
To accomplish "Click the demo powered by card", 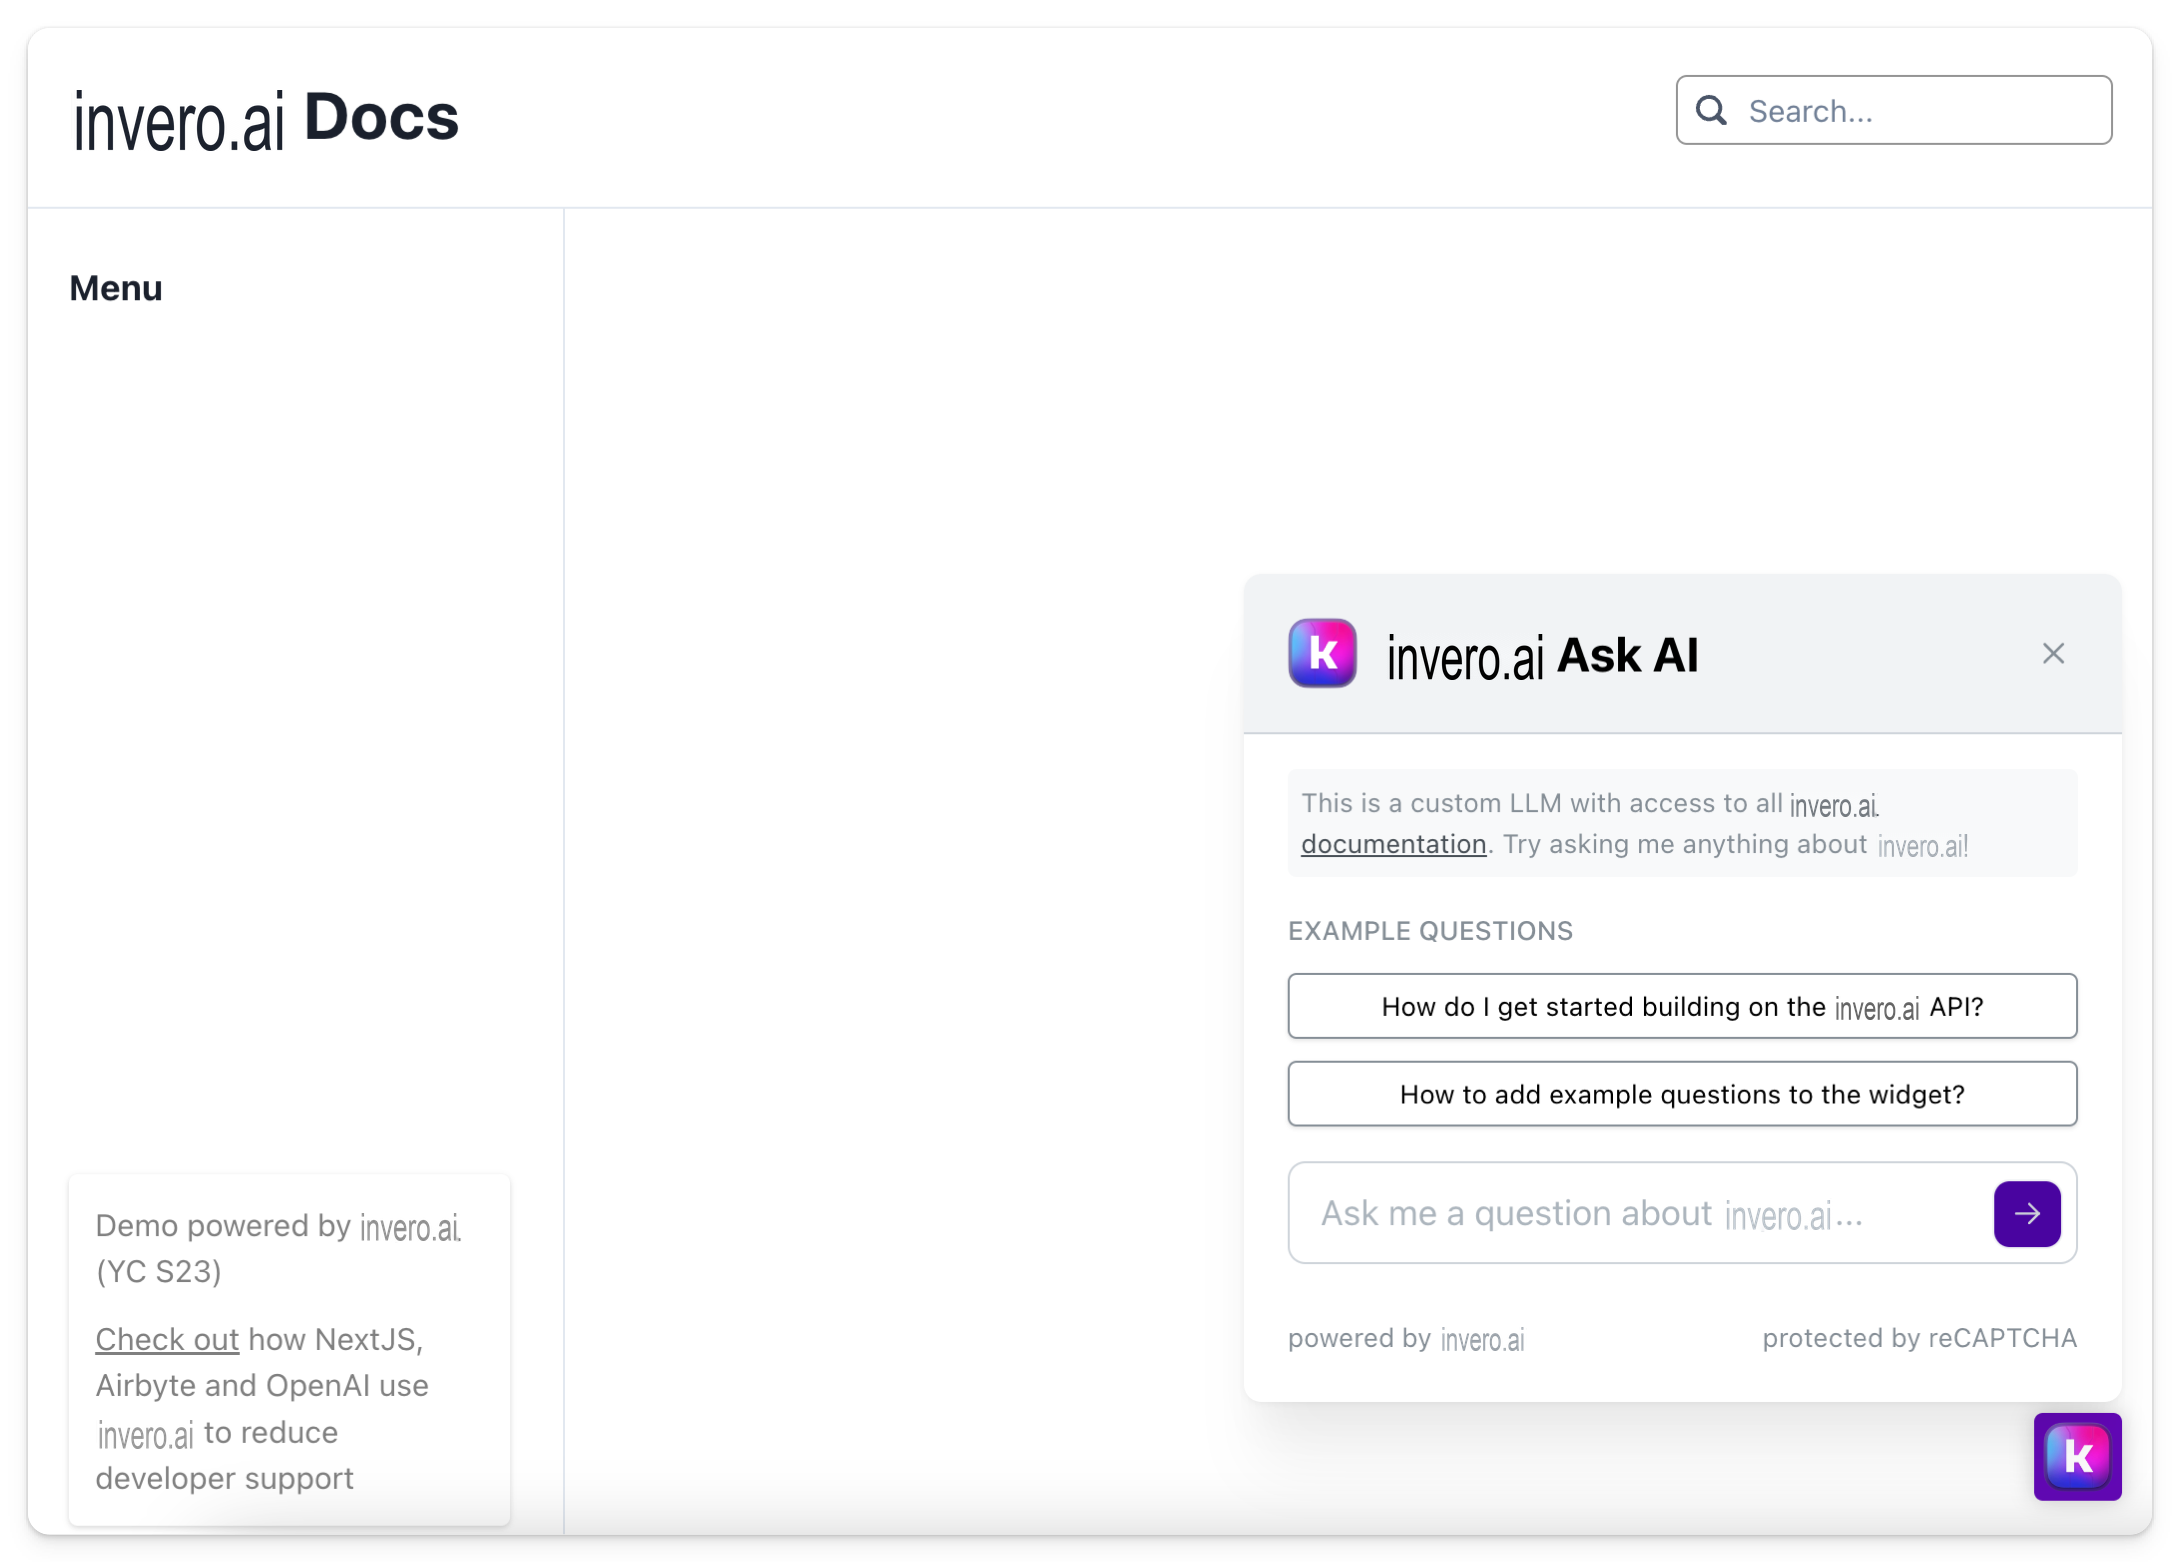I will pos(289,1350).
